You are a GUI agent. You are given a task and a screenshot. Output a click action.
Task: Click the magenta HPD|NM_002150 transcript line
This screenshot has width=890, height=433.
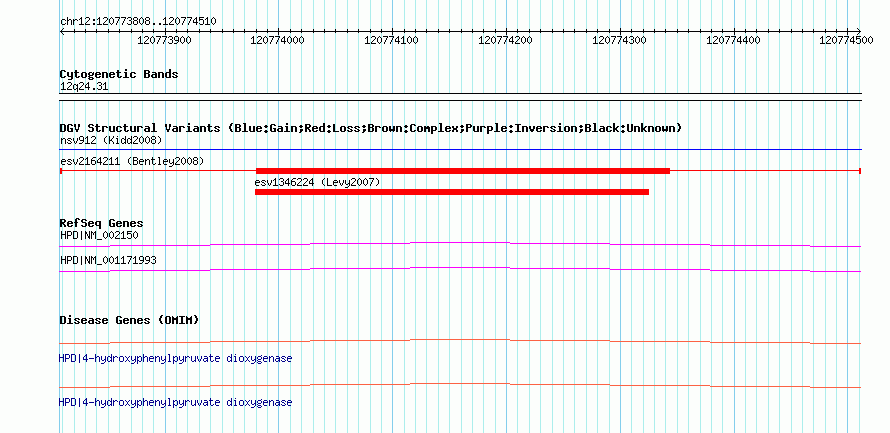(460, 245)
